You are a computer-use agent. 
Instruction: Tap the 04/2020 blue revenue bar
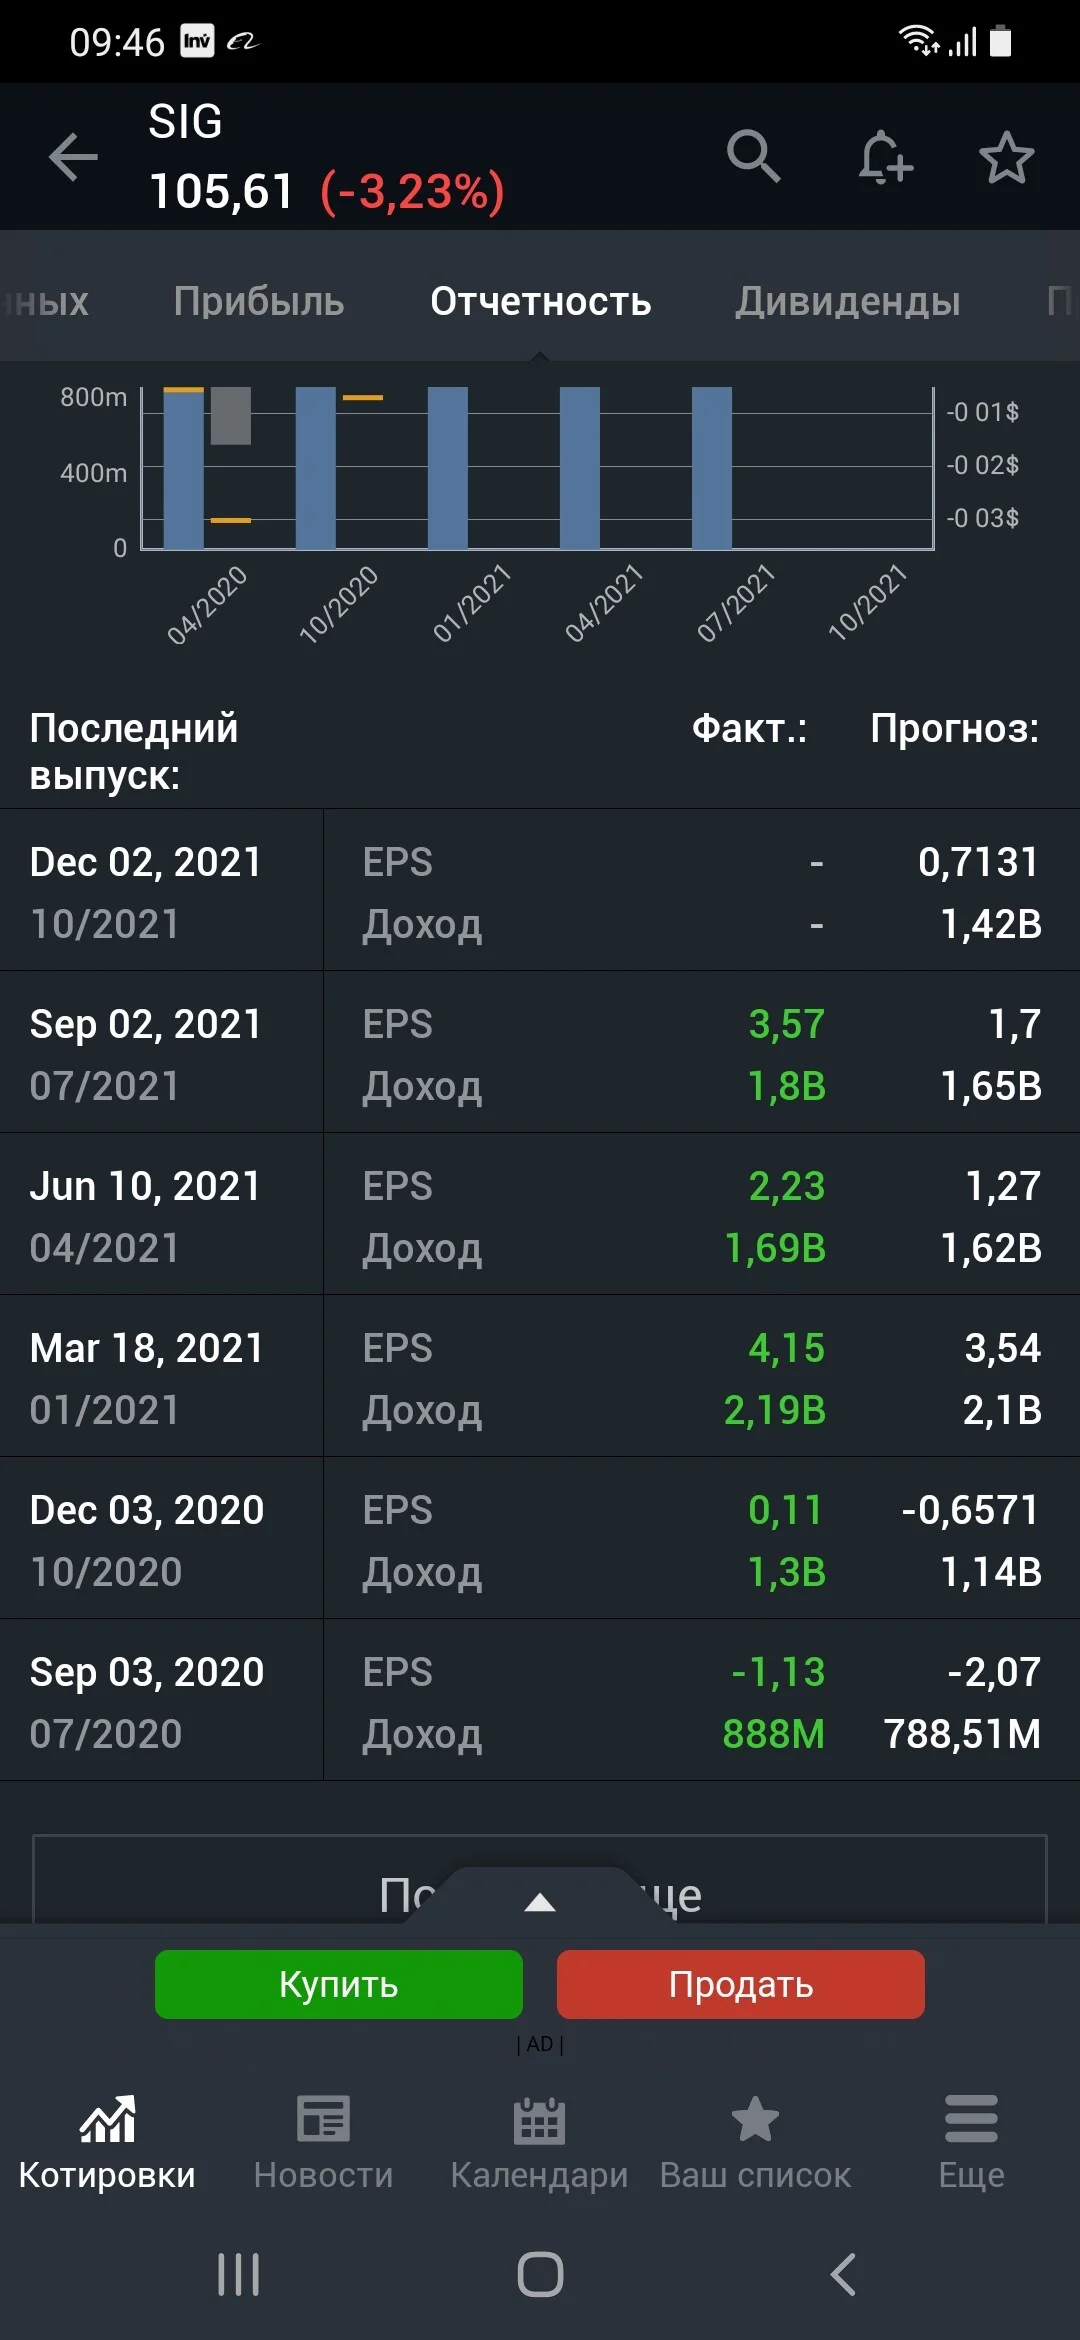click(x=183, y=468)
